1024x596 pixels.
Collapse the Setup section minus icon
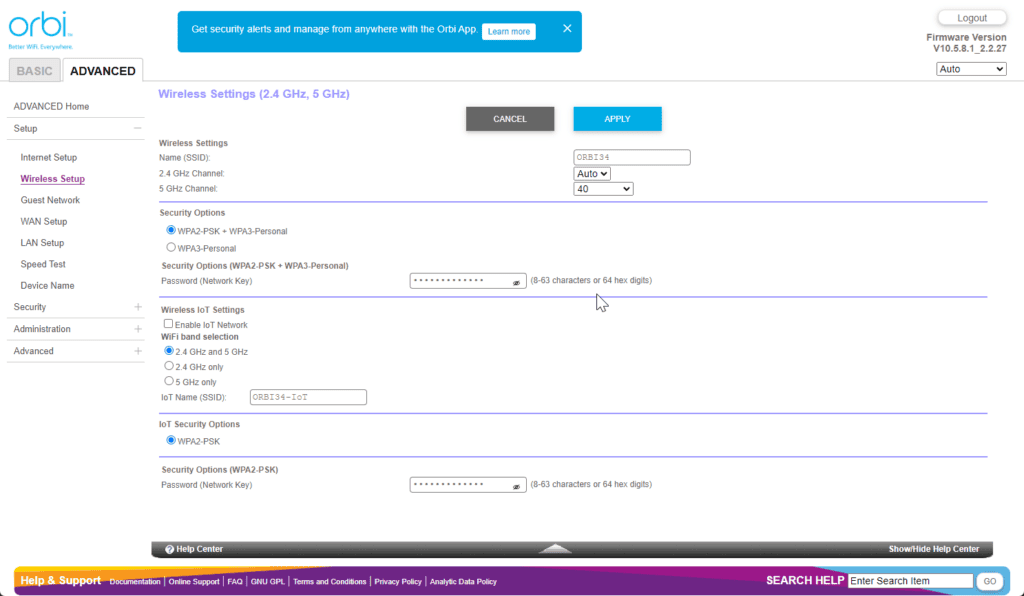137,128
